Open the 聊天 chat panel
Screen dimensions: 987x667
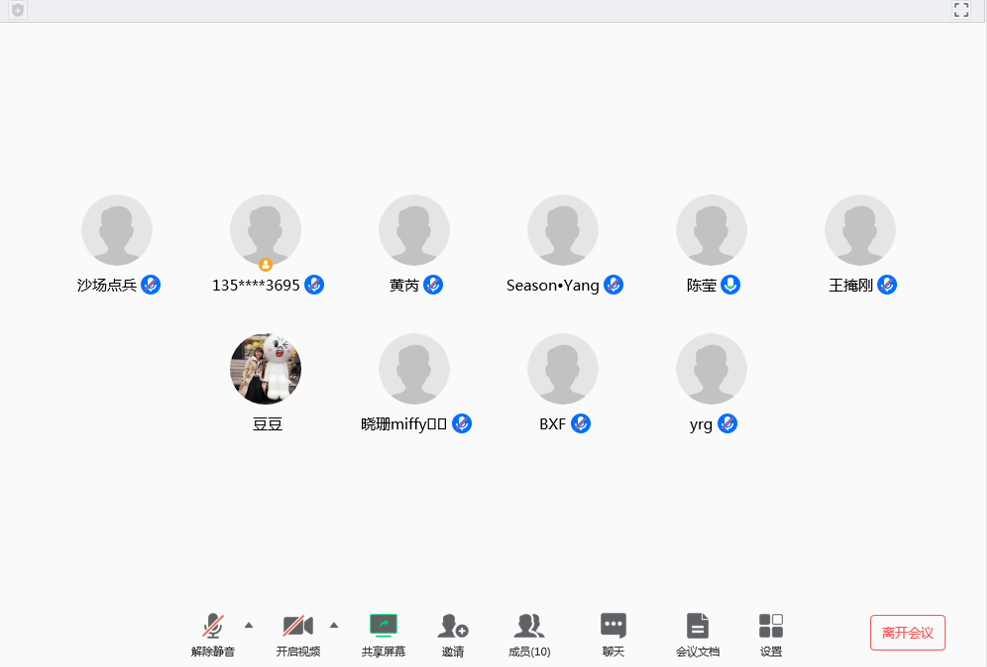613,627
